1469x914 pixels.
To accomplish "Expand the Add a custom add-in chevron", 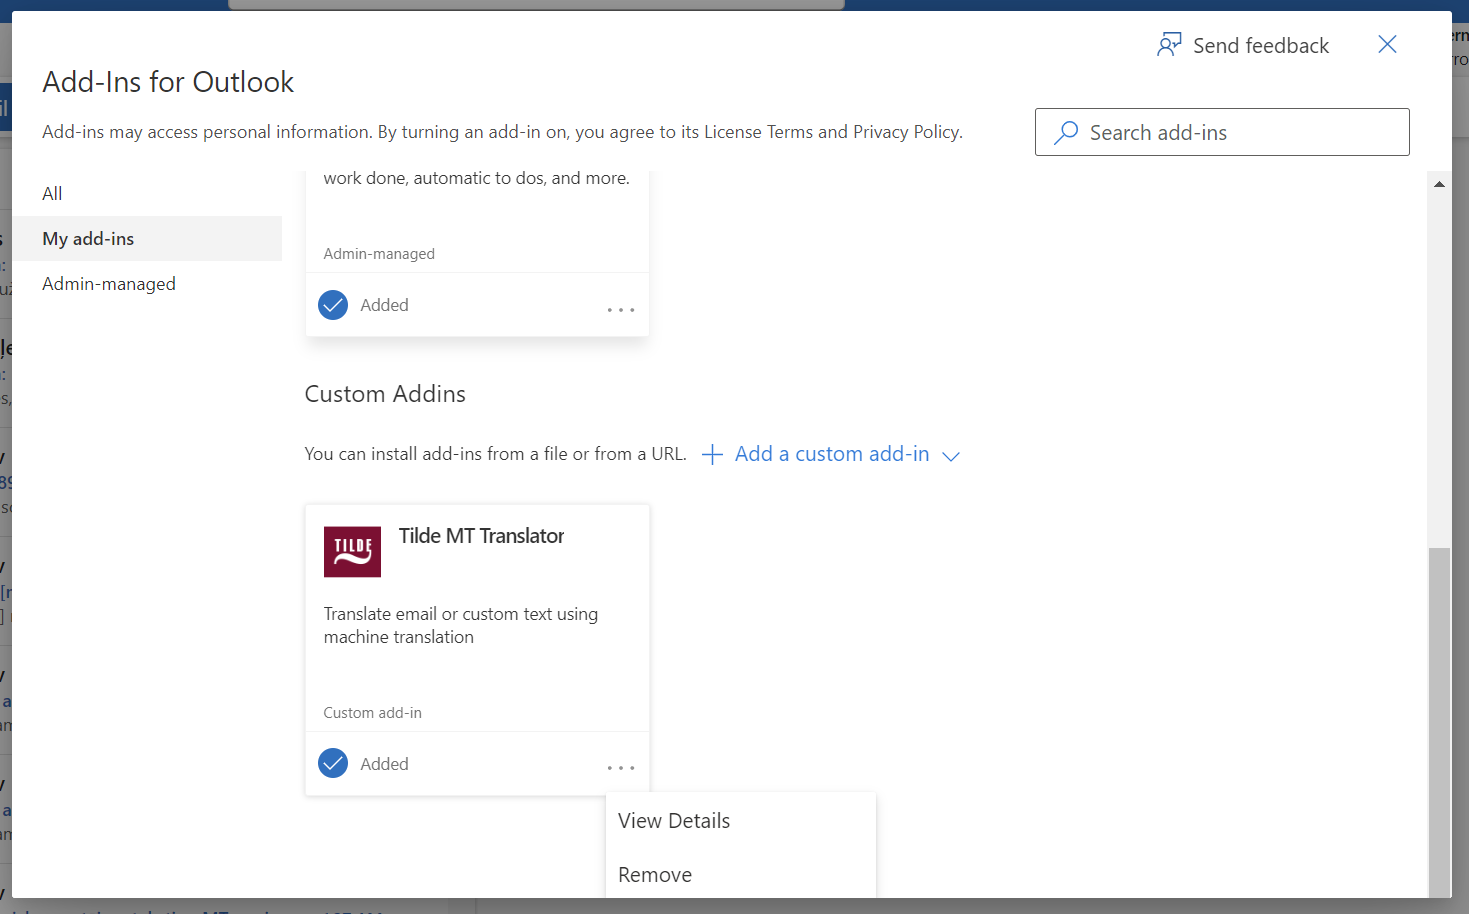I will (x=951, y=456).
